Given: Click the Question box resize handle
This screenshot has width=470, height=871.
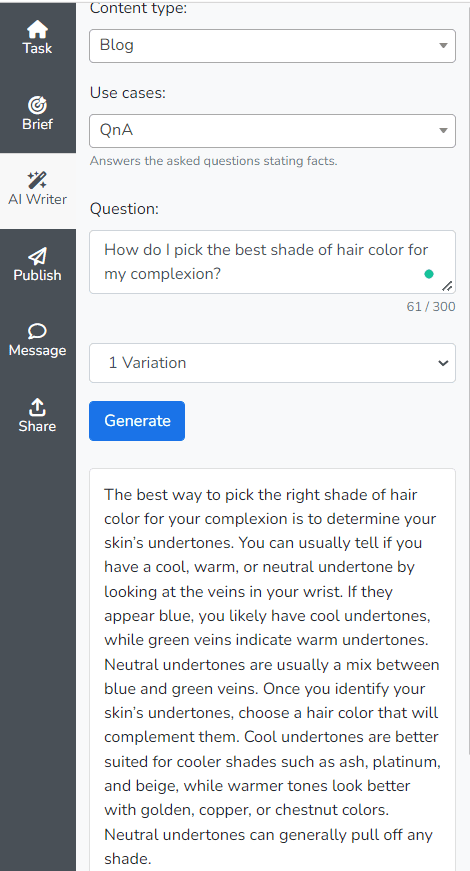Looking at the screenshot, I should 447,286.
